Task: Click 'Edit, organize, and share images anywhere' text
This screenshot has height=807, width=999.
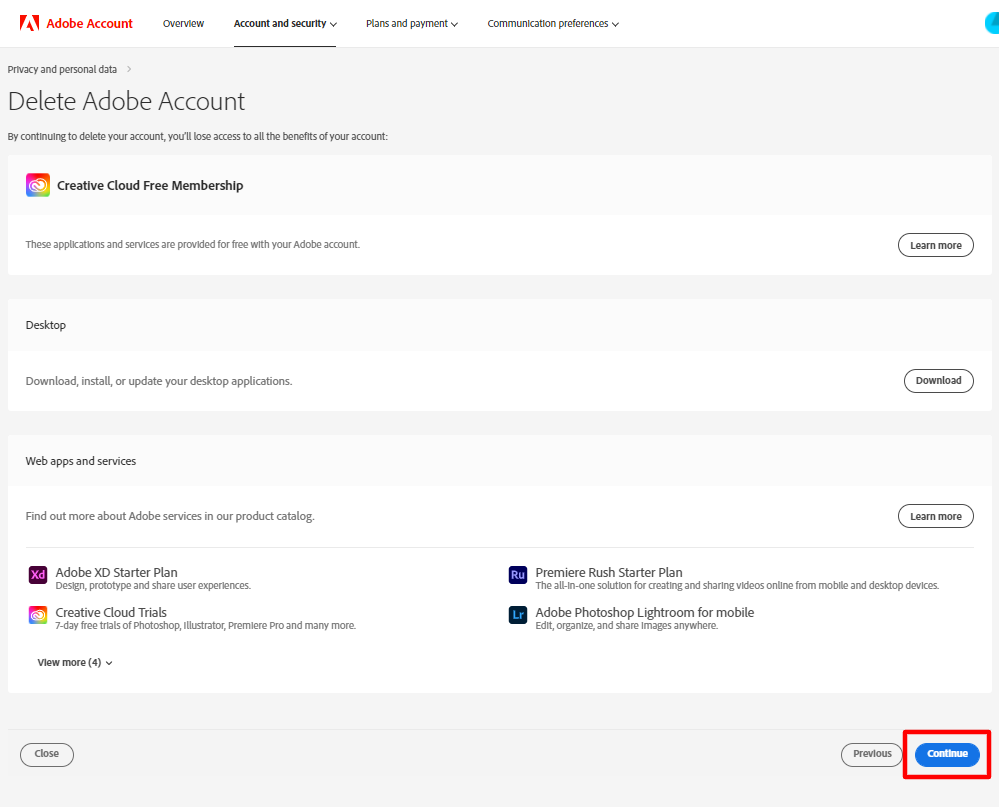Action: pyautogui.click(x=626, y=625)
